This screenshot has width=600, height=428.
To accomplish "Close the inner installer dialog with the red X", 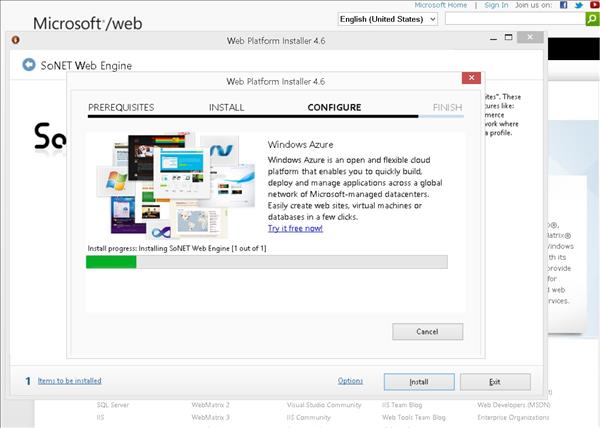I will tap(471, 78).
